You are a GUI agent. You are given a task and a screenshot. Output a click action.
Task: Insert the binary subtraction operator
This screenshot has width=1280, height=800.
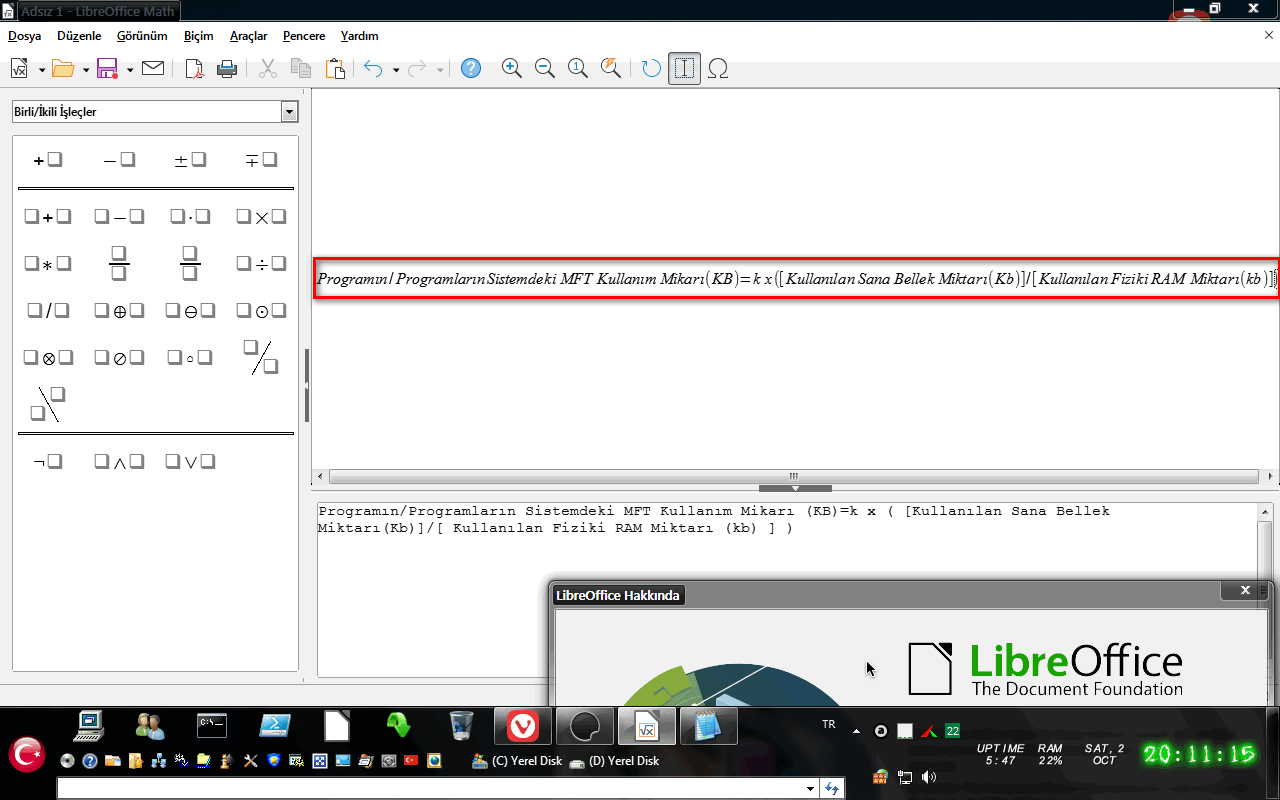[x=119, y=216]
